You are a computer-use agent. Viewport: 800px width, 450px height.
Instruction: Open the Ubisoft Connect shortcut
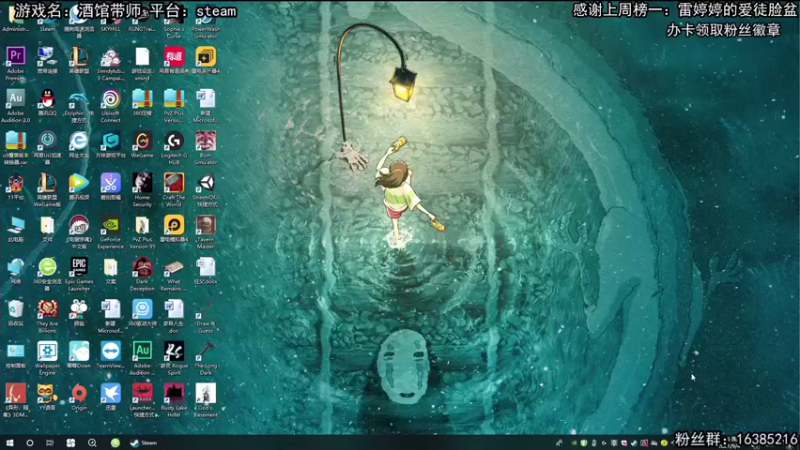[110, 99]
